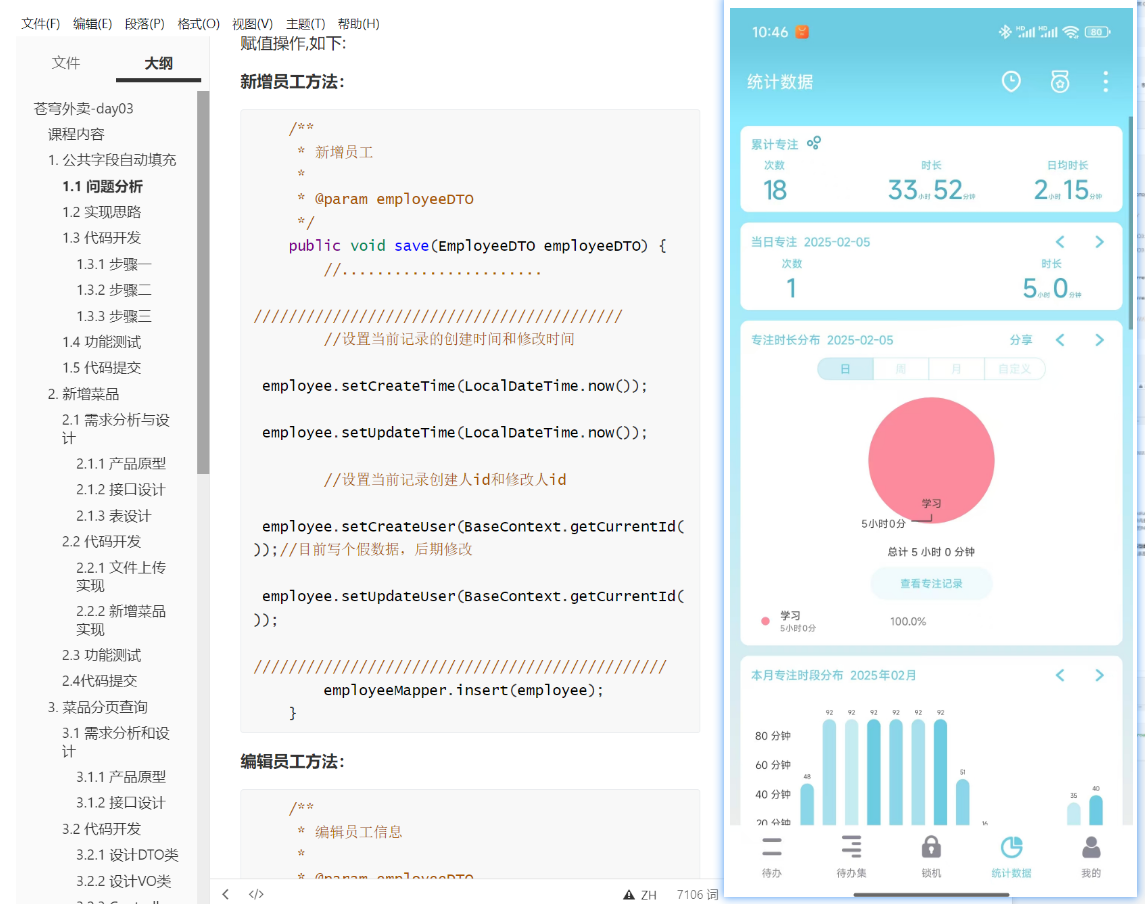Select the 统计数据 pie chart icon
The height and width of the screenshot is (904, 1145).
(1011, 846)
